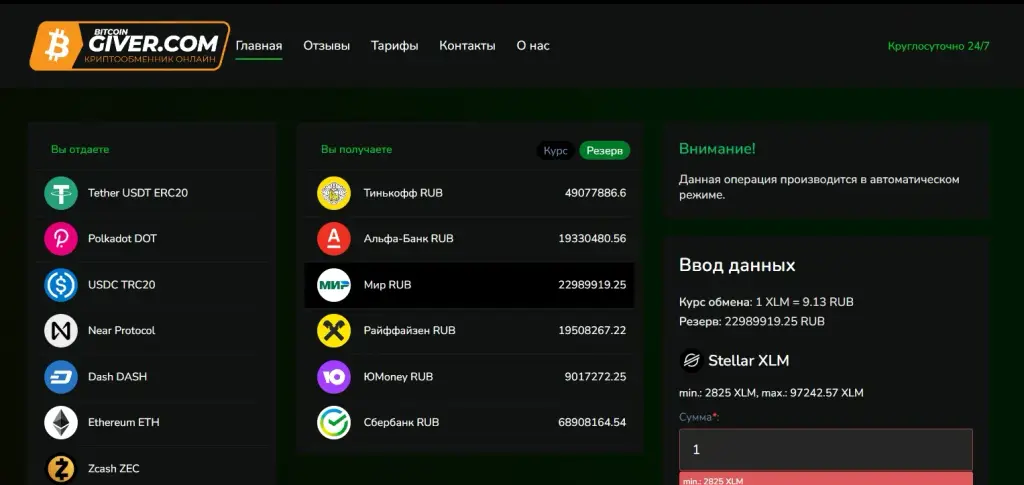Choose USDC TRC20 as give currency
The height and width of the screenshot is (485, 1024).
[x=152, y=285]
